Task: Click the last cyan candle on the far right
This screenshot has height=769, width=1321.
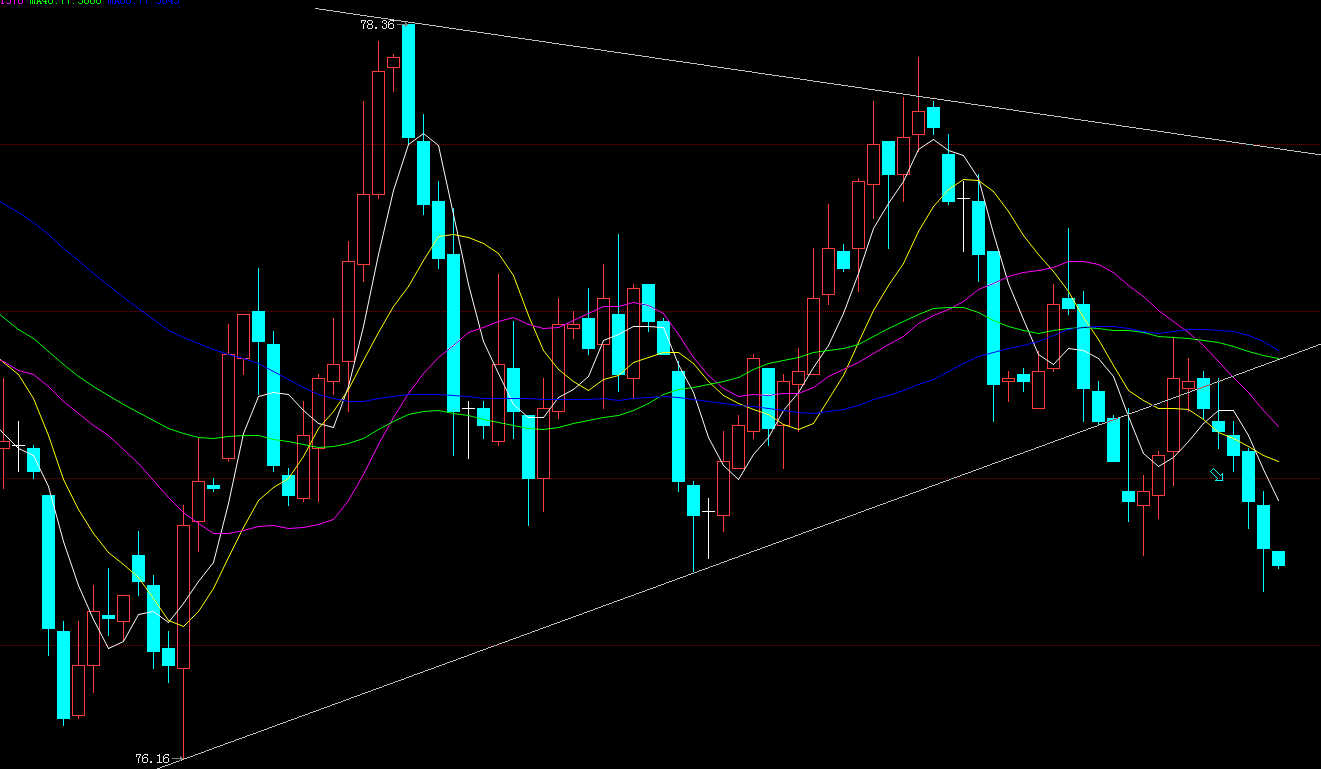Action: click(x=1278, y=558)
